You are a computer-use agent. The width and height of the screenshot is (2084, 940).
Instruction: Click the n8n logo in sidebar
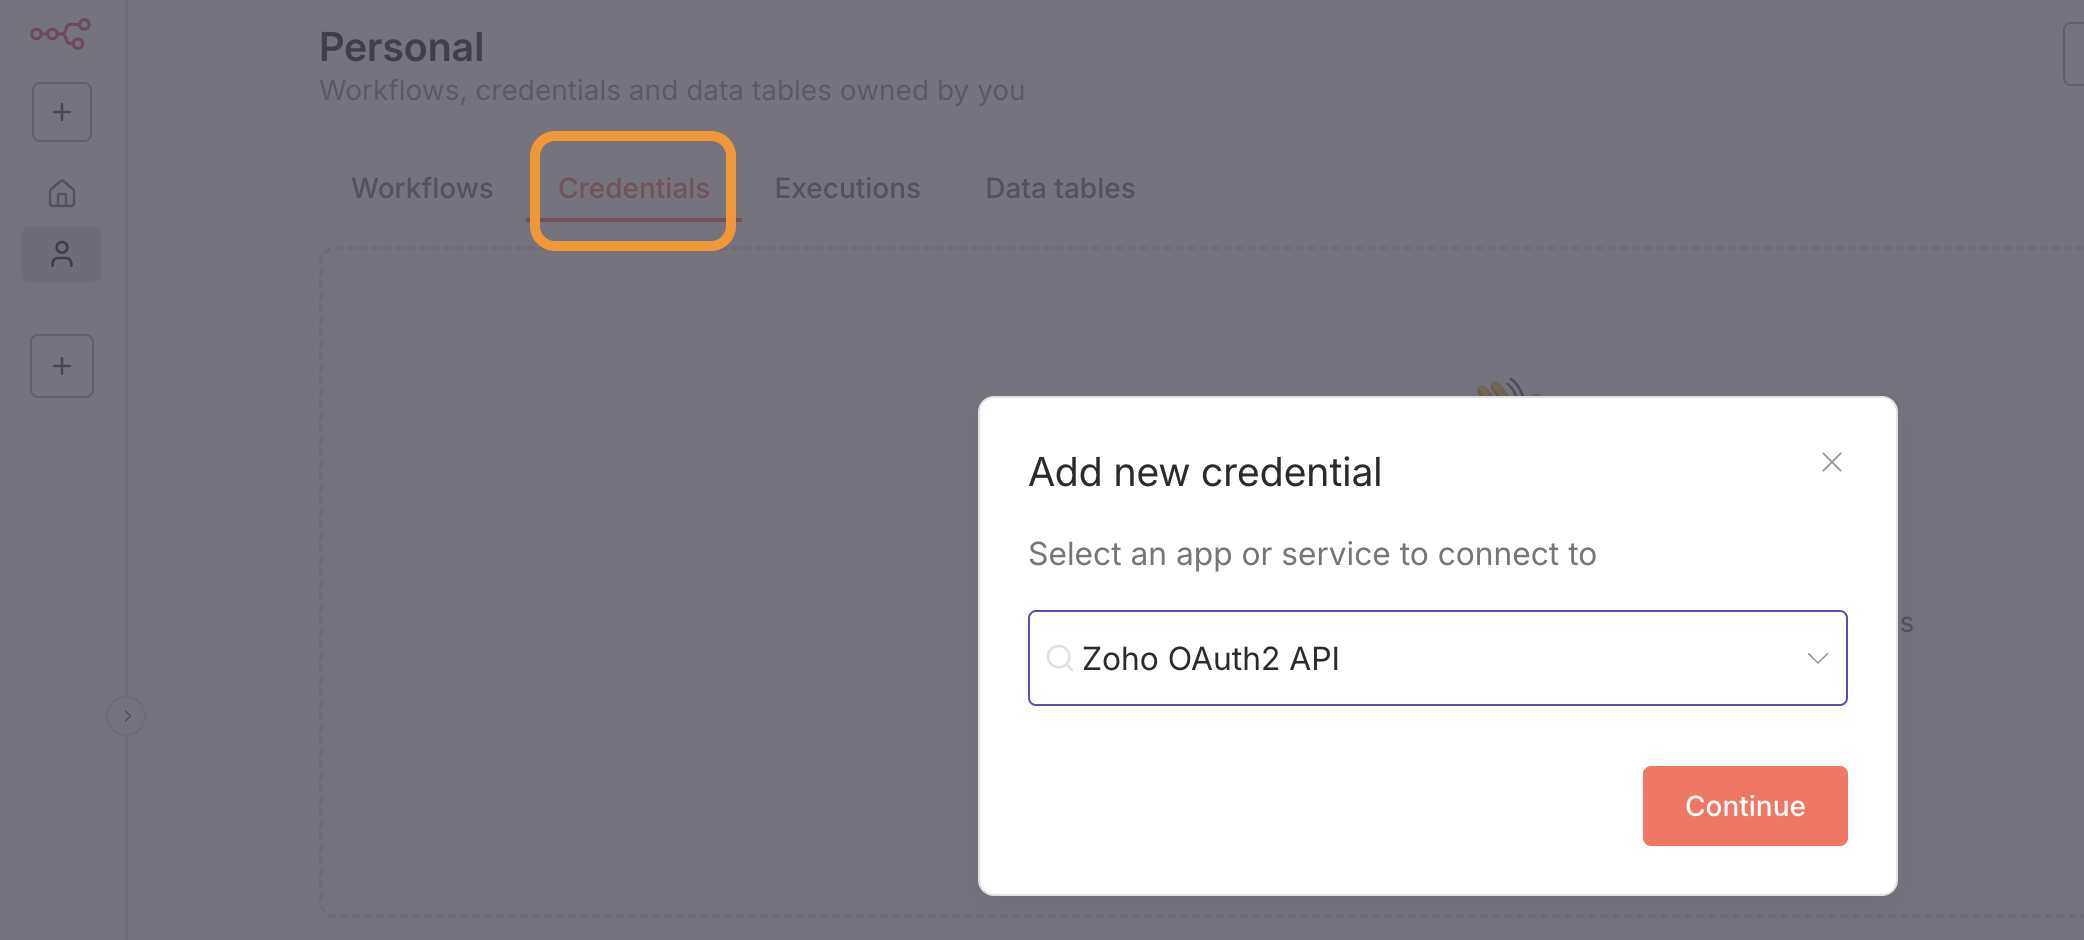pyautogui.click(x=60, y=34)
